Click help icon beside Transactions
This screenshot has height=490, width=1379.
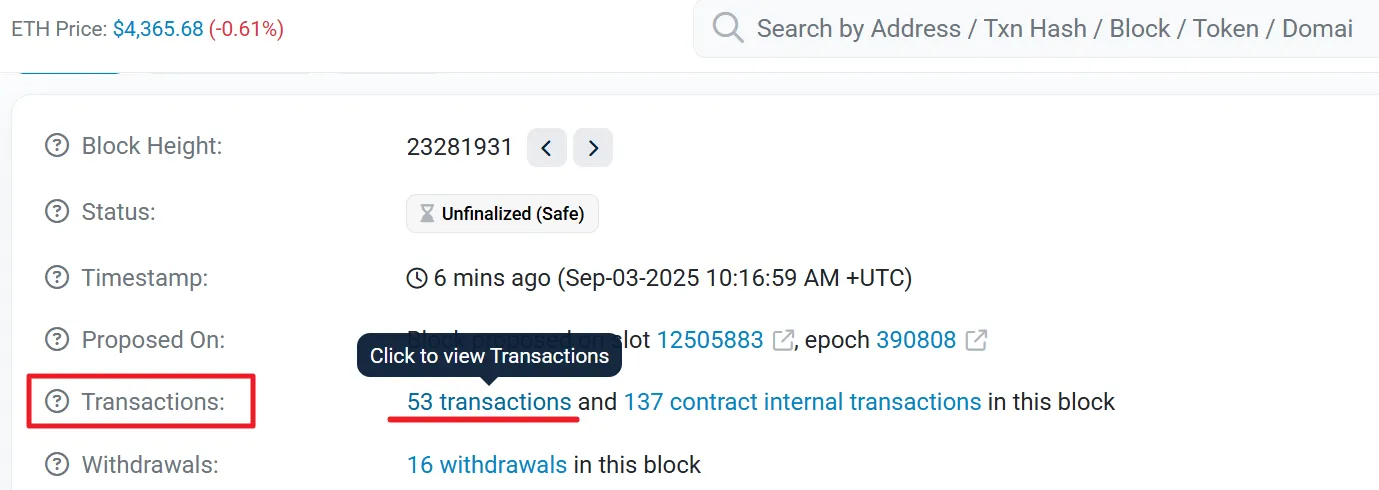coord(57,402)
